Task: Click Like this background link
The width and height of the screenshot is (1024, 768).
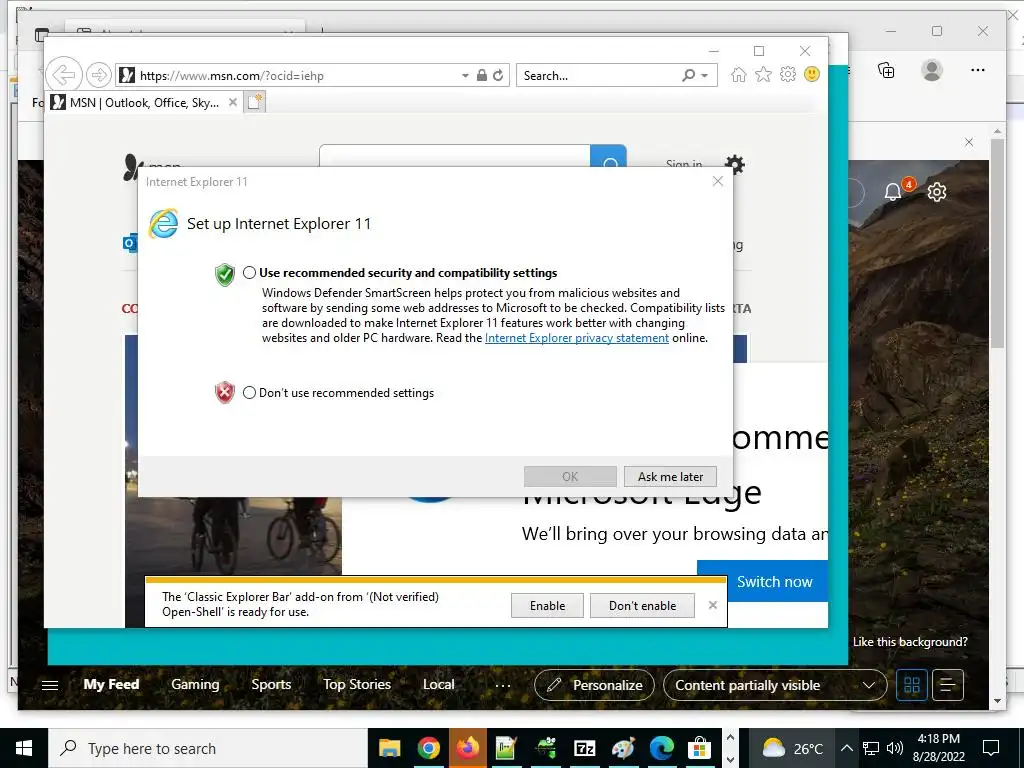Action: [x=910, y=642]
